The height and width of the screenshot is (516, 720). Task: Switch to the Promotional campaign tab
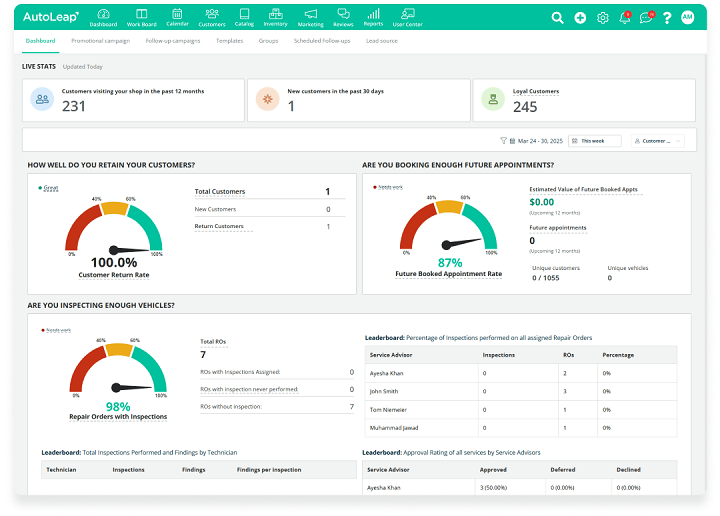[101, 41]
